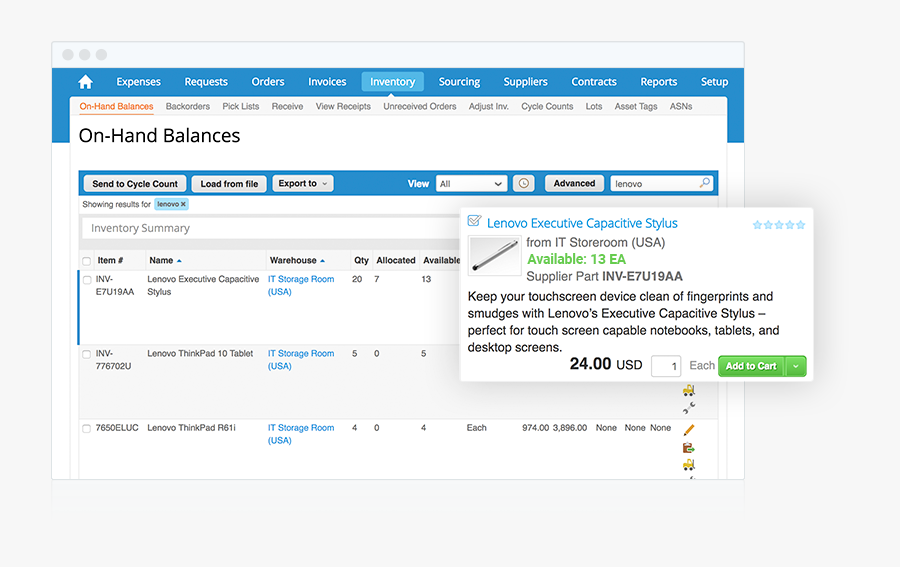Screen dimensions: 900x567
Task: Click the Inventory Summary heading
Action: [140, 228]
